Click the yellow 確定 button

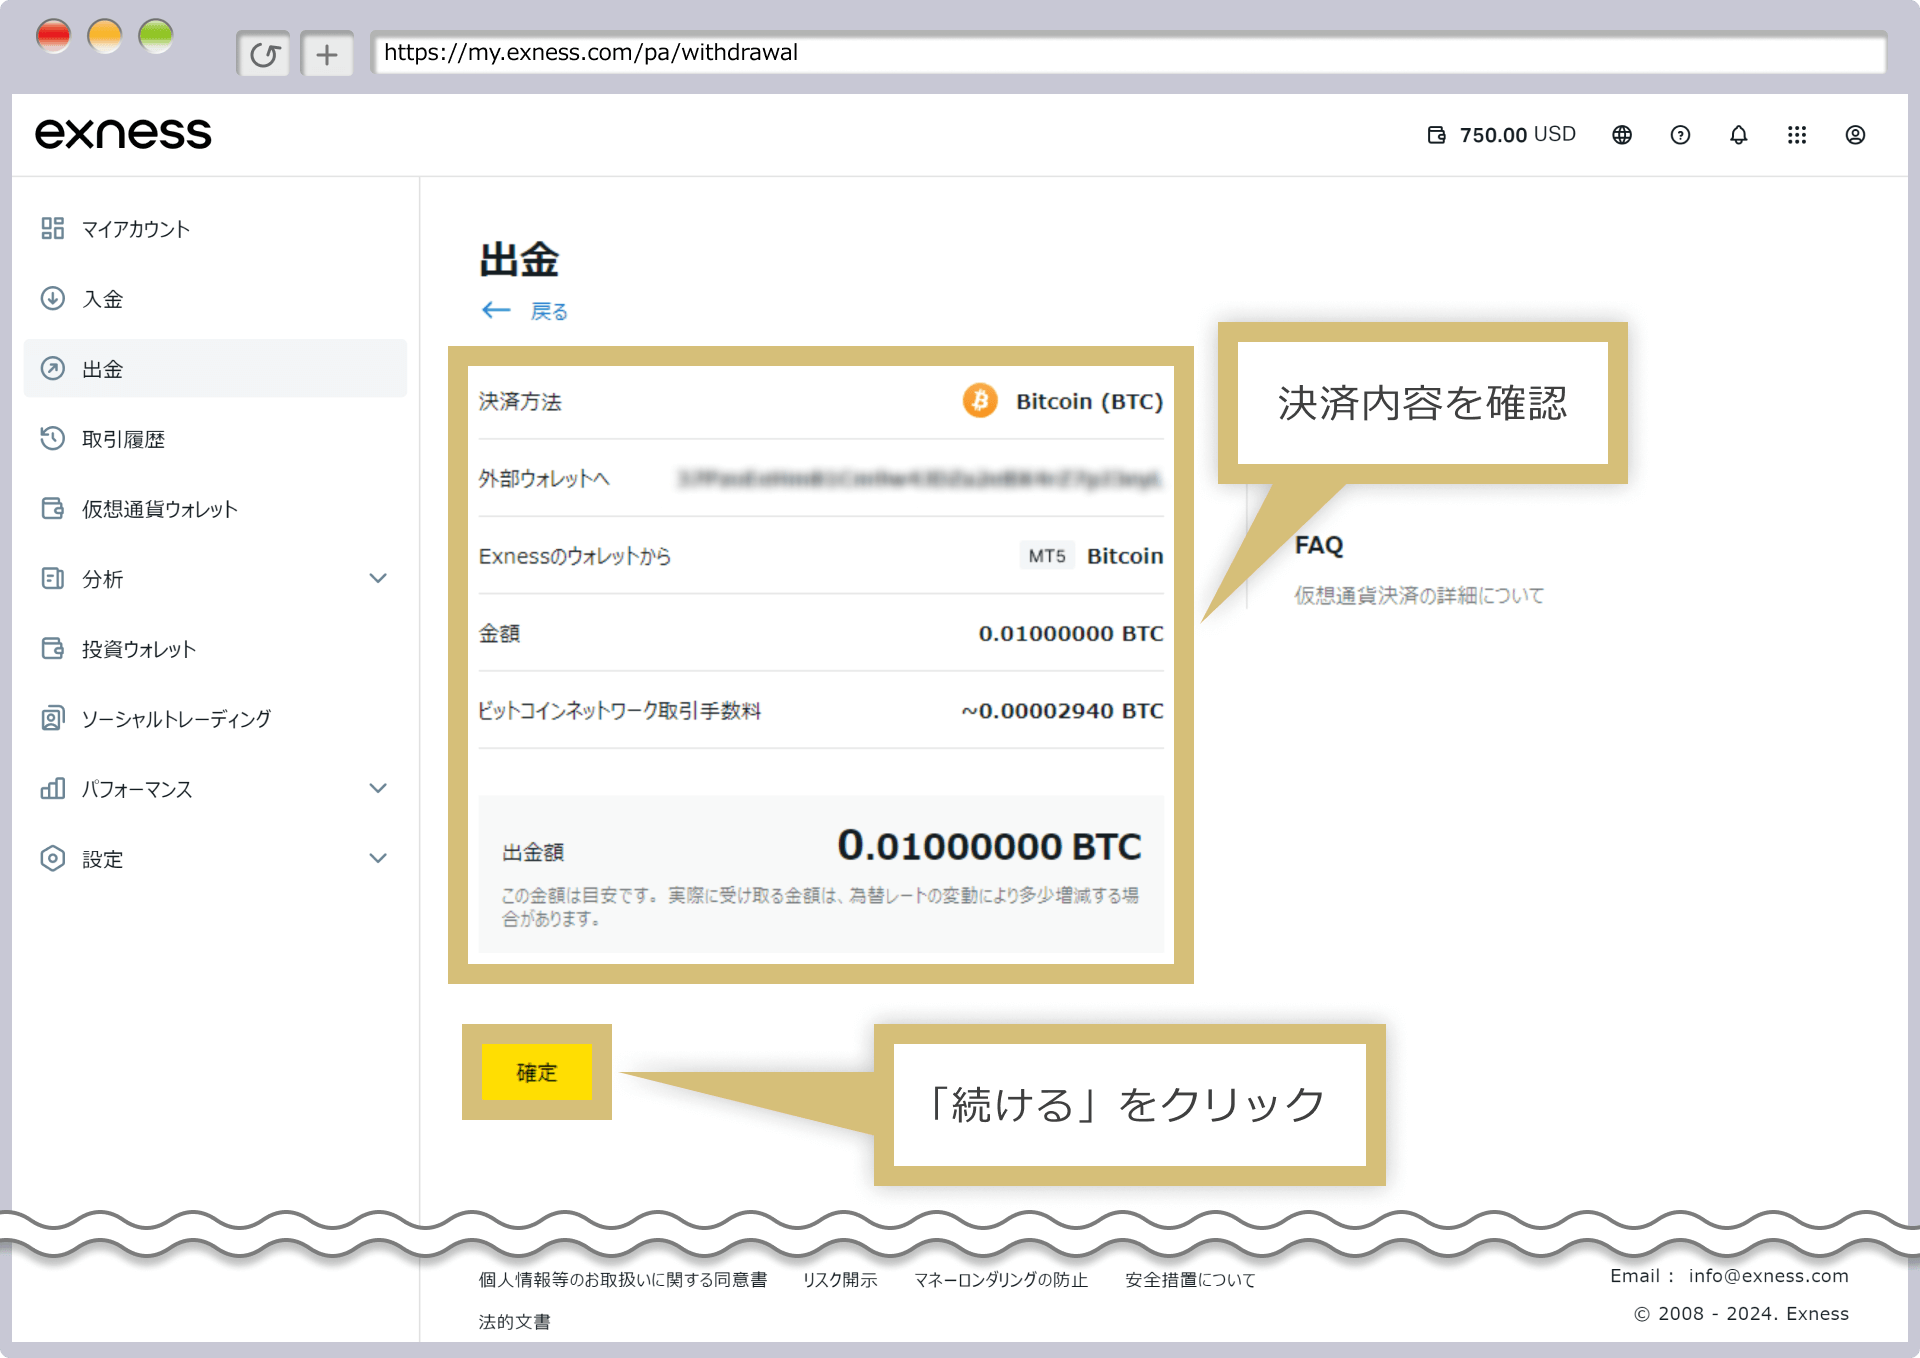pos(537,1072)
